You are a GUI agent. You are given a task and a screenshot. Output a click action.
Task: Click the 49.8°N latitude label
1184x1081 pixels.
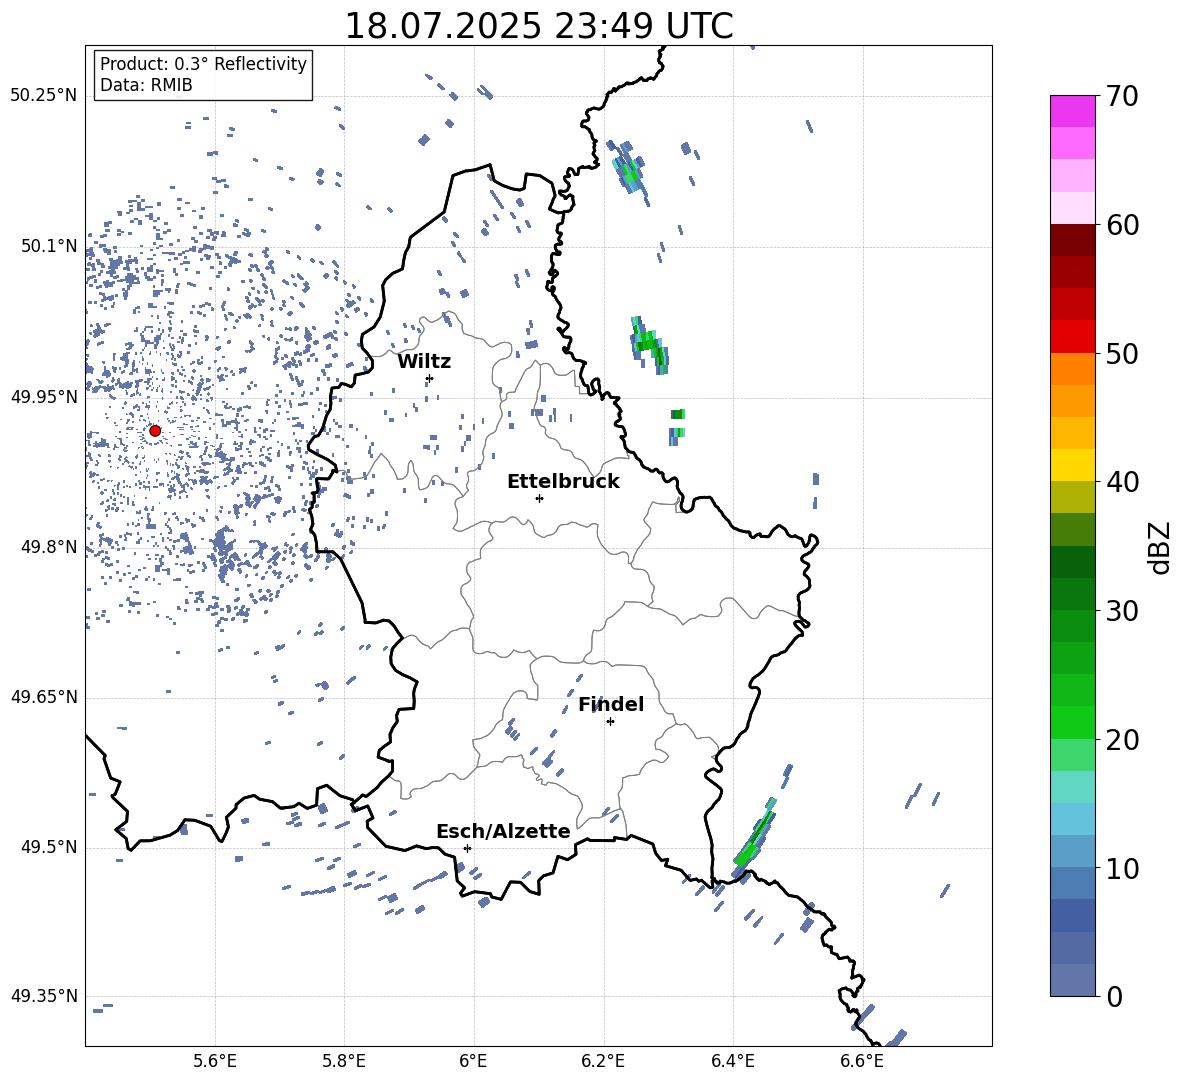pos(49,547)
